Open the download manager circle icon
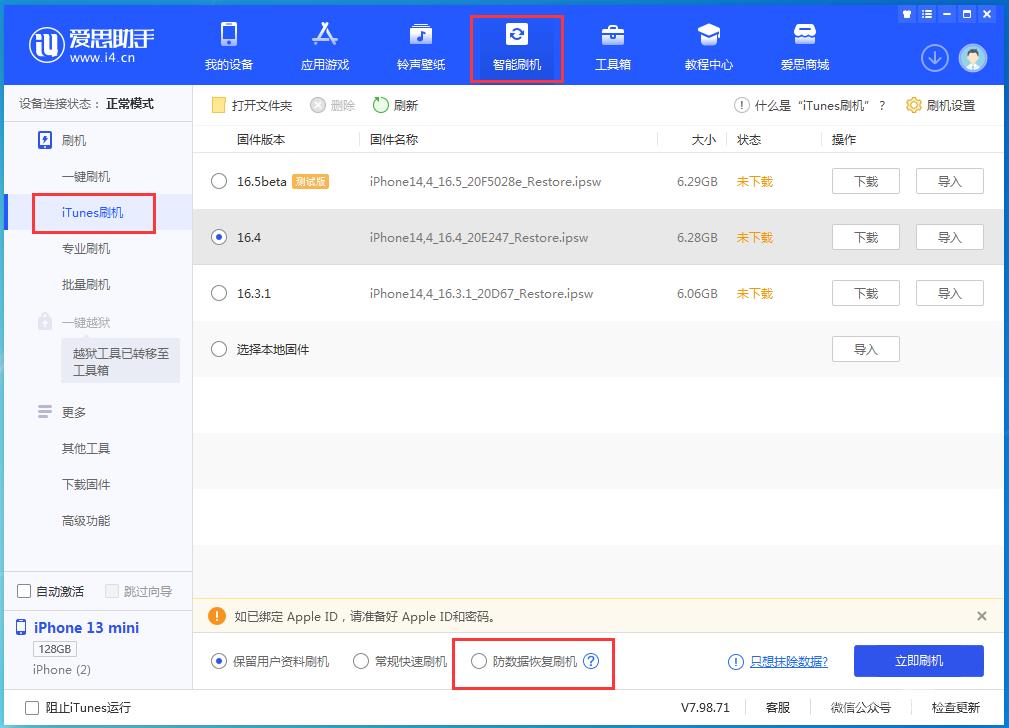The height and width of the screenshot is (728, 1009). pos(934,58)
